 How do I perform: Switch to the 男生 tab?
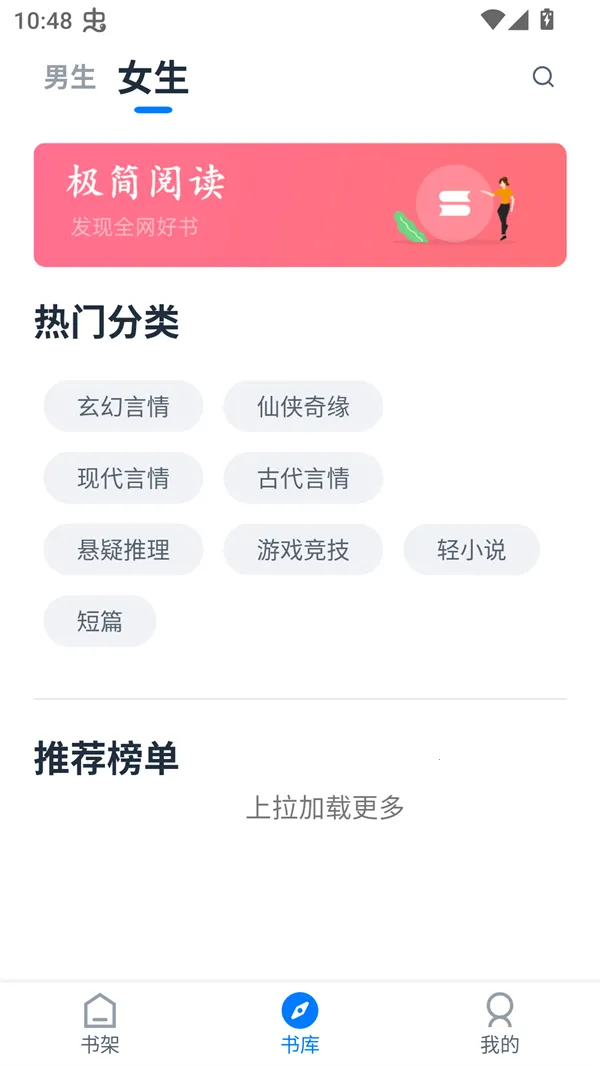68,77
